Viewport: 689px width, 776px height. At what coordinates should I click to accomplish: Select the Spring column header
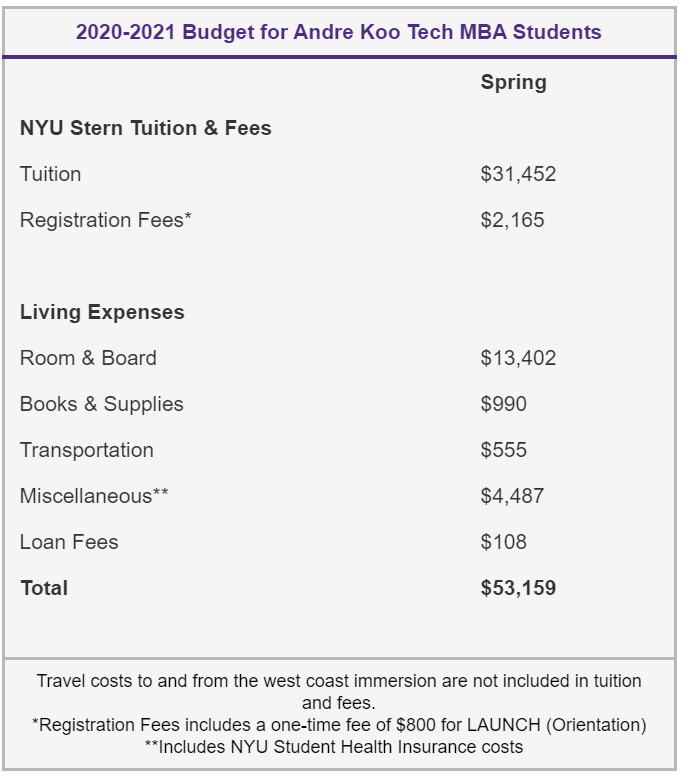click(513, 82)
